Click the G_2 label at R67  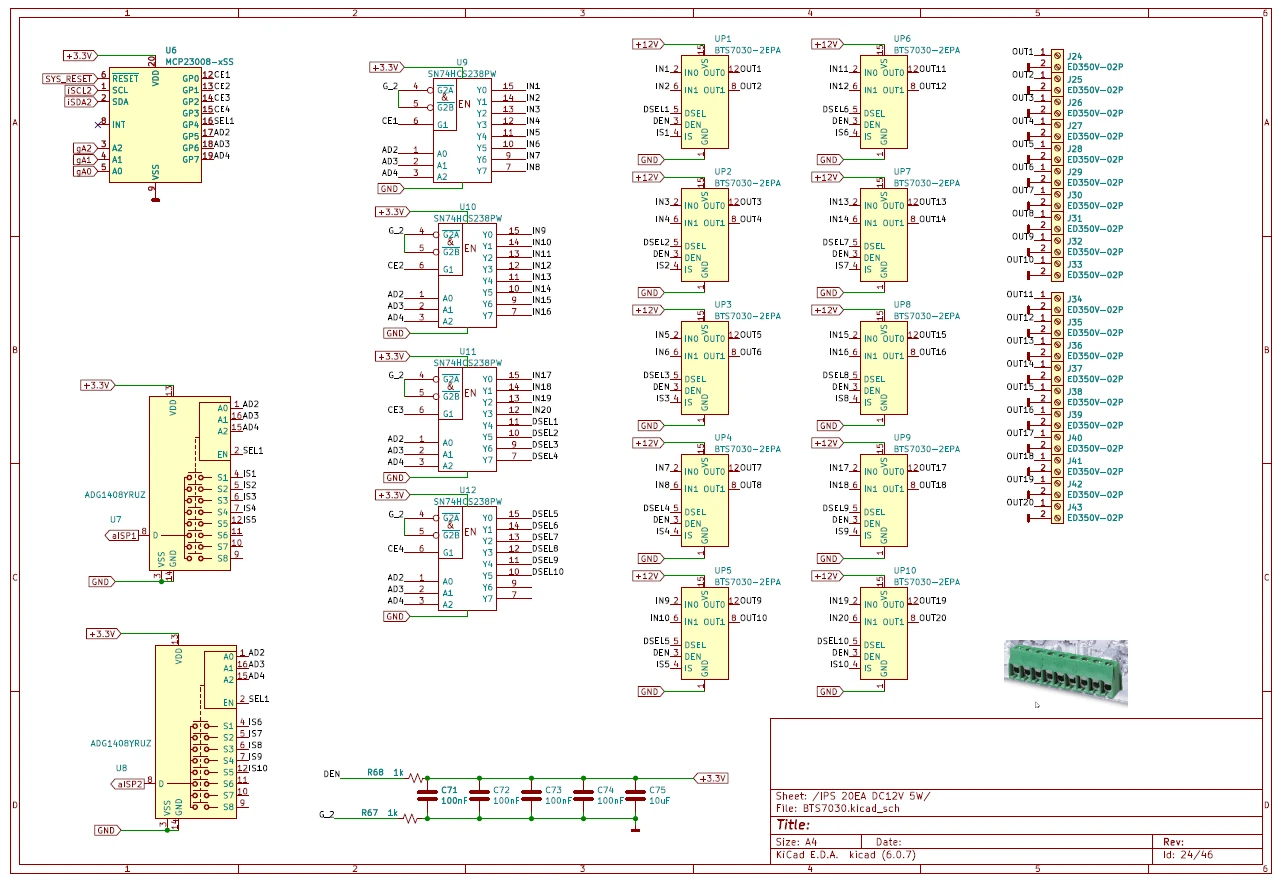327,815
